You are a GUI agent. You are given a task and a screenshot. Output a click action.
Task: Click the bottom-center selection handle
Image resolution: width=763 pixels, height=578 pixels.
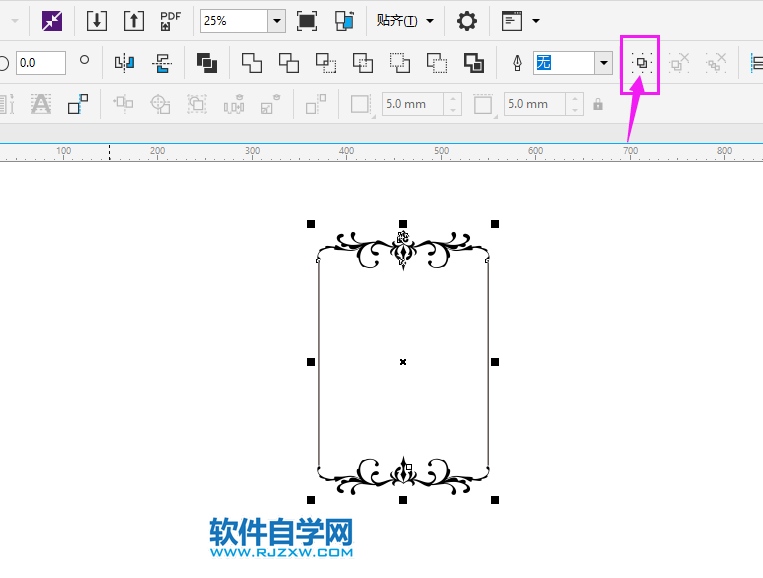403,500
